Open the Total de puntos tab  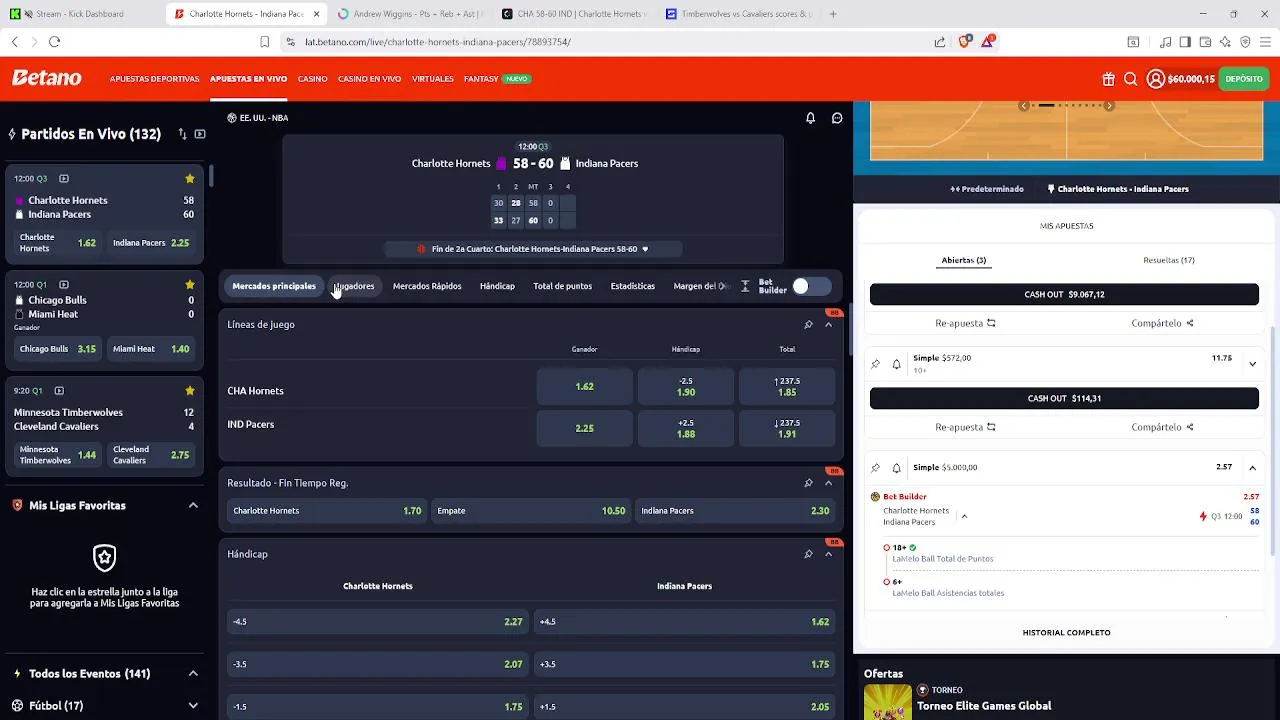(563, 286)
